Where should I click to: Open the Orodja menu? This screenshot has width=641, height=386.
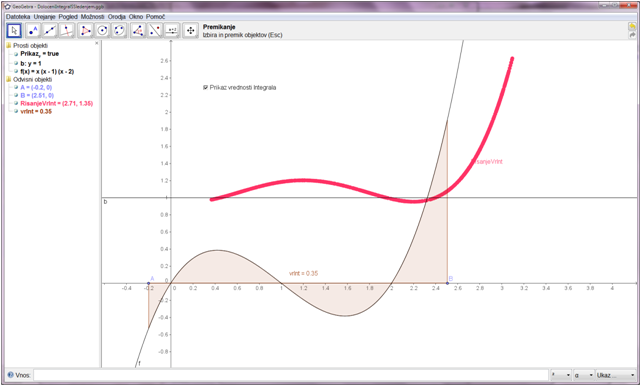click(117, 17)
